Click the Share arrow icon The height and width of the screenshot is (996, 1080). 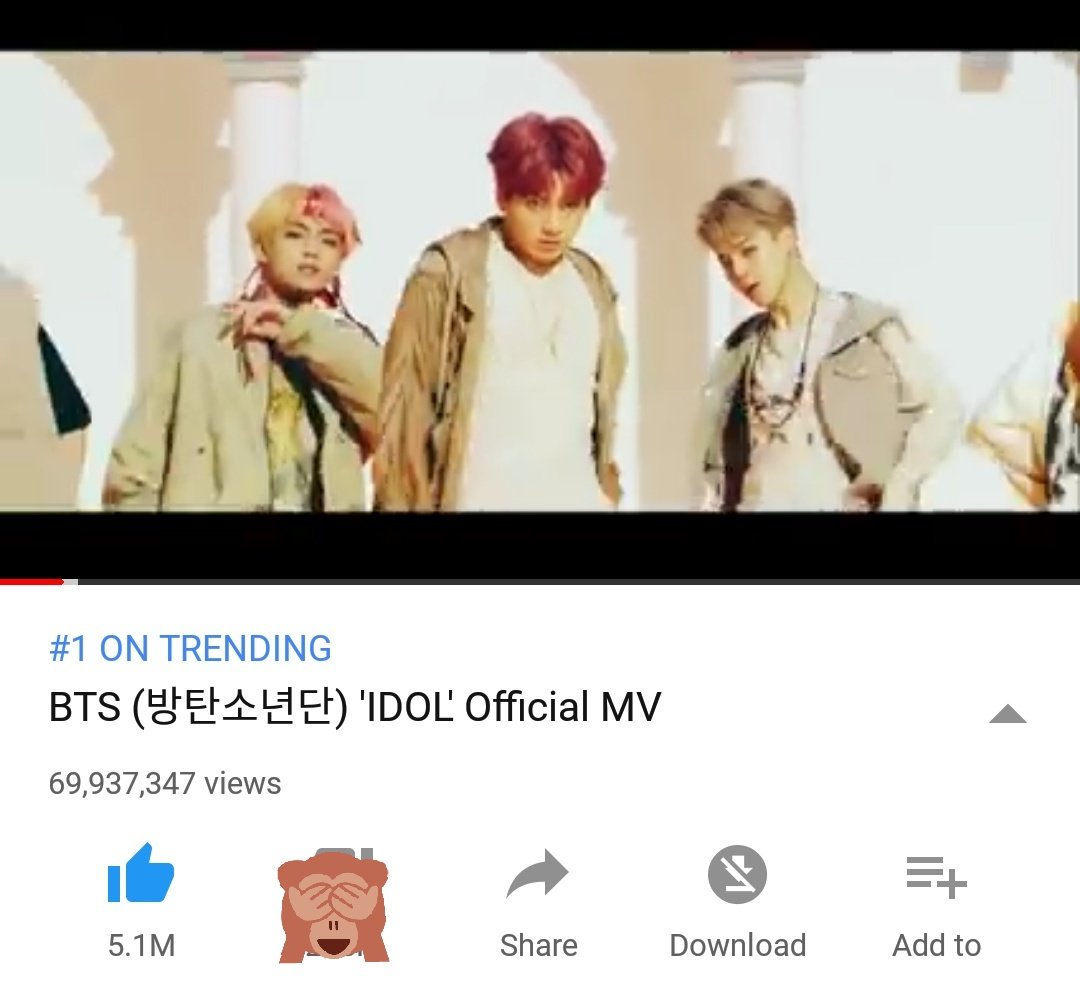click(537, 873)
